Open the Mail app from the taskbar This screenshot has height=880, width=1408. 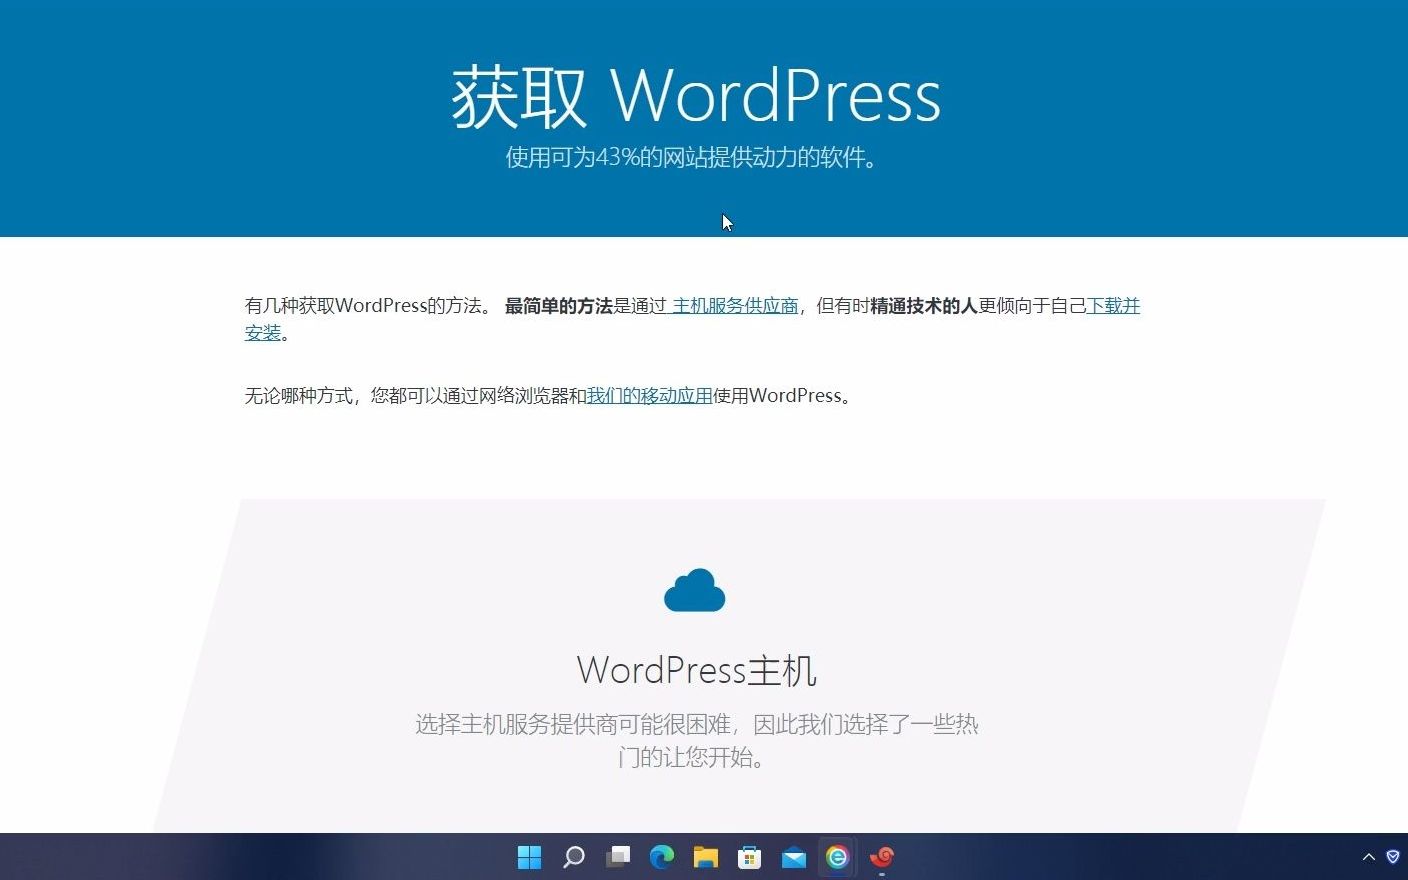pyautogui.click(x=794, y=857)
